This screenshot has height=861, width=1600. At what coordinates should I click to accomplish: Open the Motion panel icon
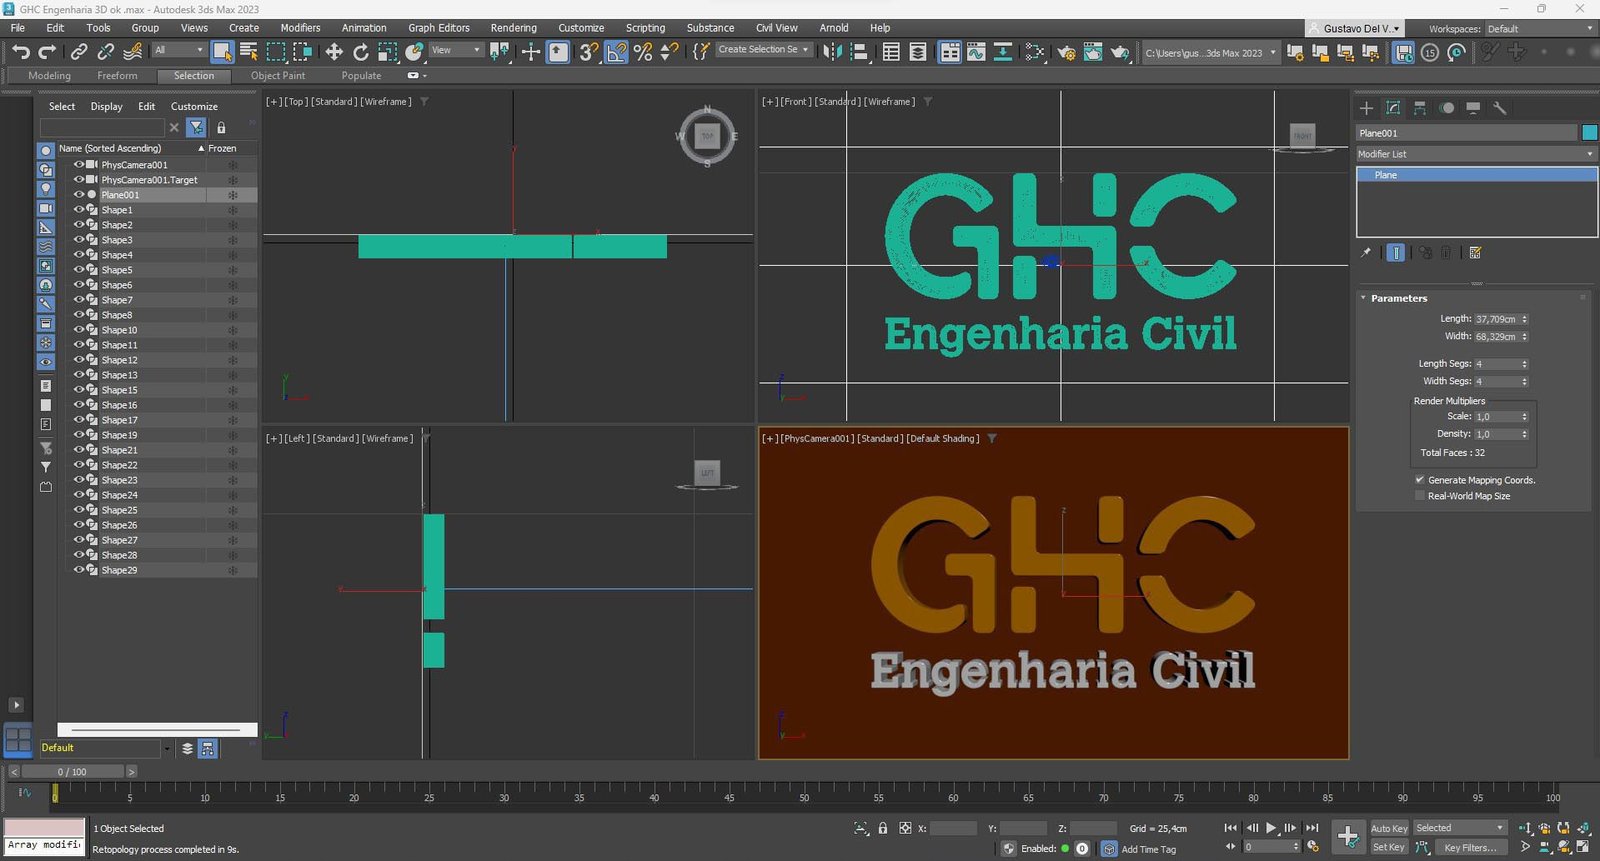tap(1447, 108)
